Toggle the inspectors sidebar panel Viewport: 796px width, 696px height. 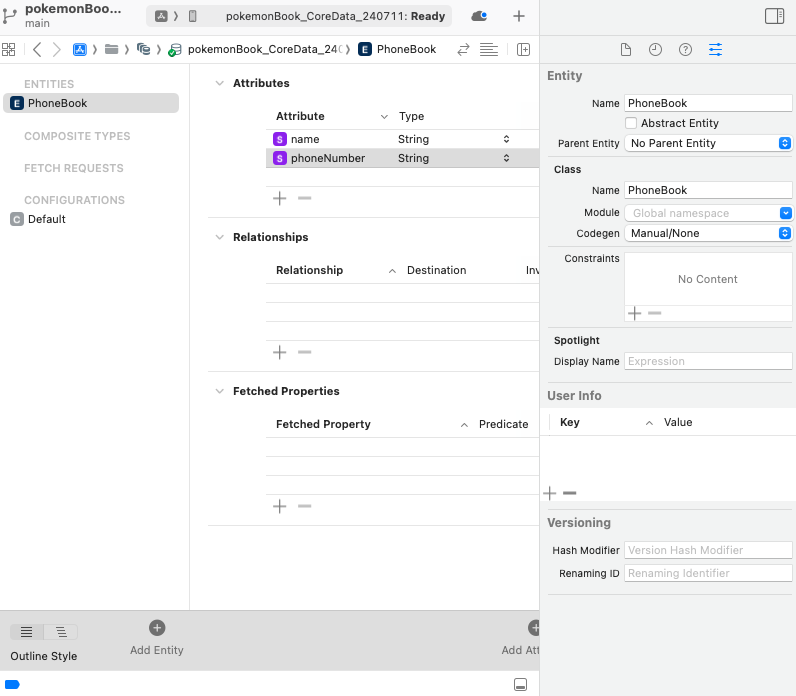pyautogui.click(x=774, y=16)
